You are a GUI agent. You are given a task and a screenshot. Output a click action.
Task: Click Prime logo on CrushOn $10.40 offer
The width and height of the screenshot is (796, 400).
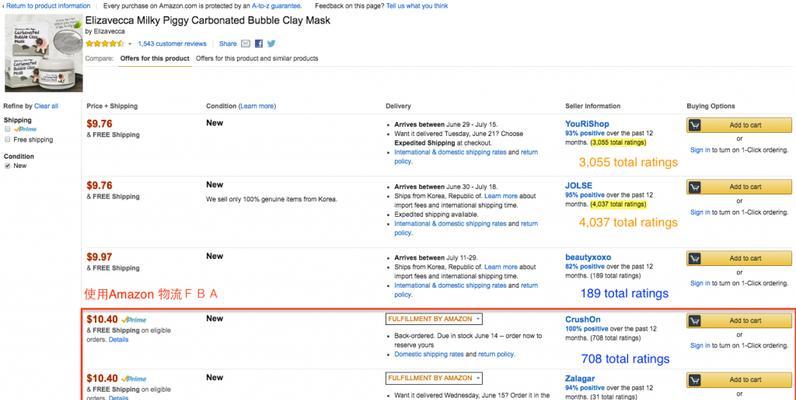coord(134,320)
